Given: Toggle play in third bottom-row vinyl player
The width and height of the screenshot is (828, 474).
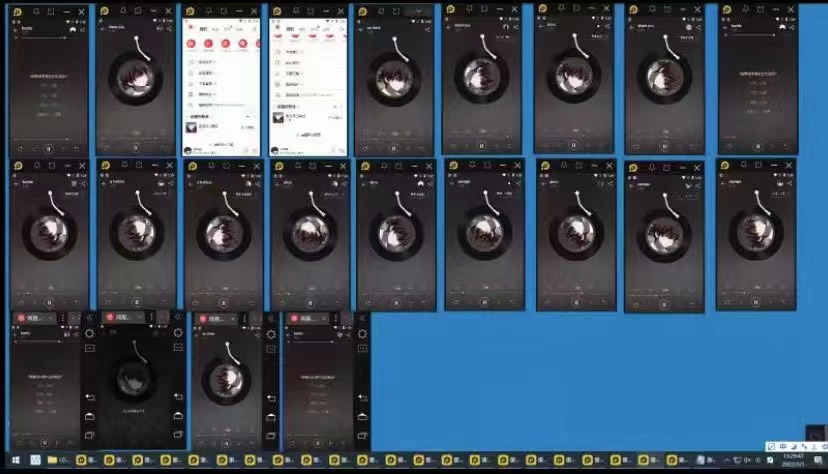Looking at the screenshot, I should (x=226, y=444).
